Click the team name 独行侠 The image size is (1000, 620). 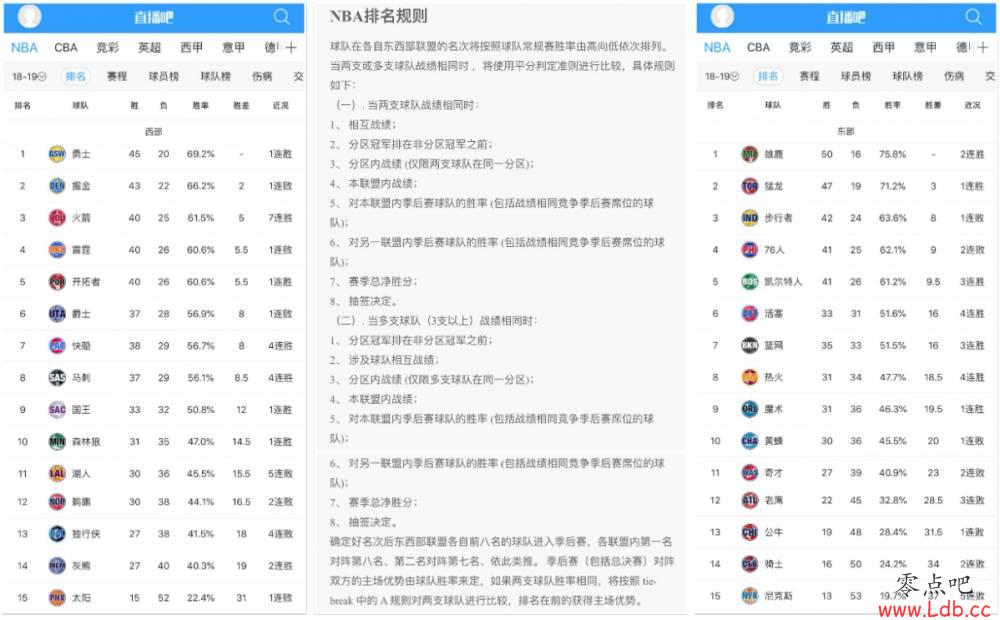click(86, 534)
